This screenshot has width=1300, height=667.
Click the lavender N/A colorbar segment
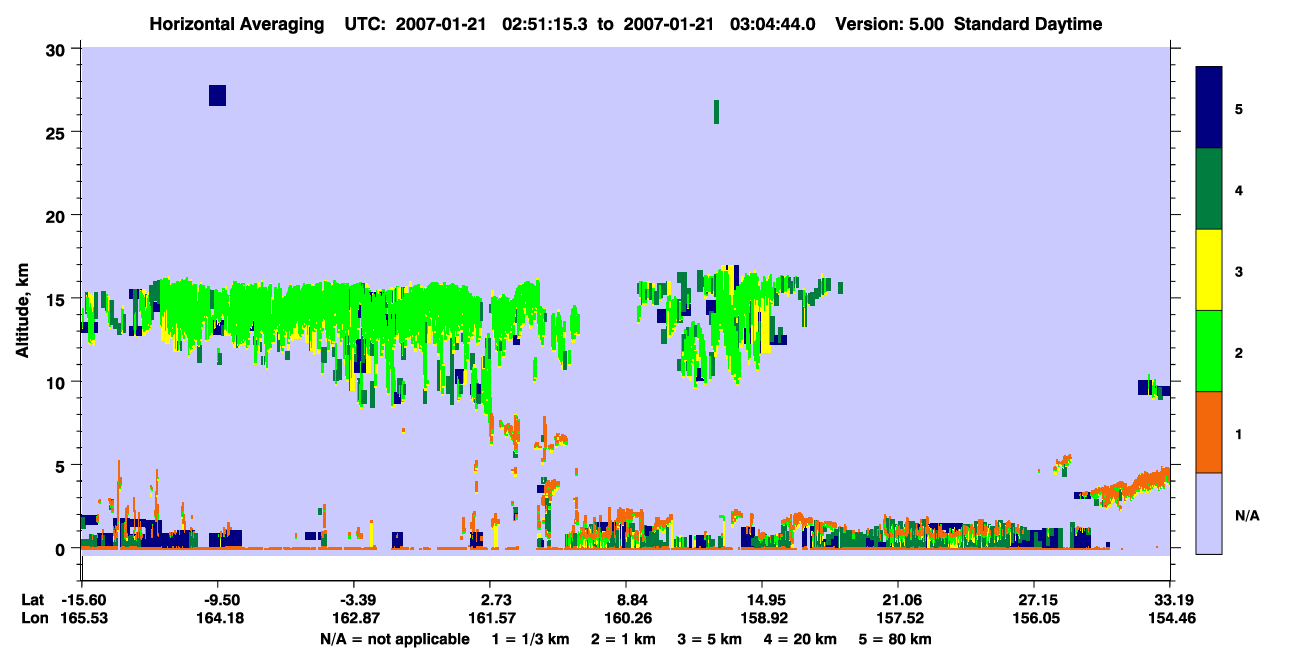tap(1209, 513)
